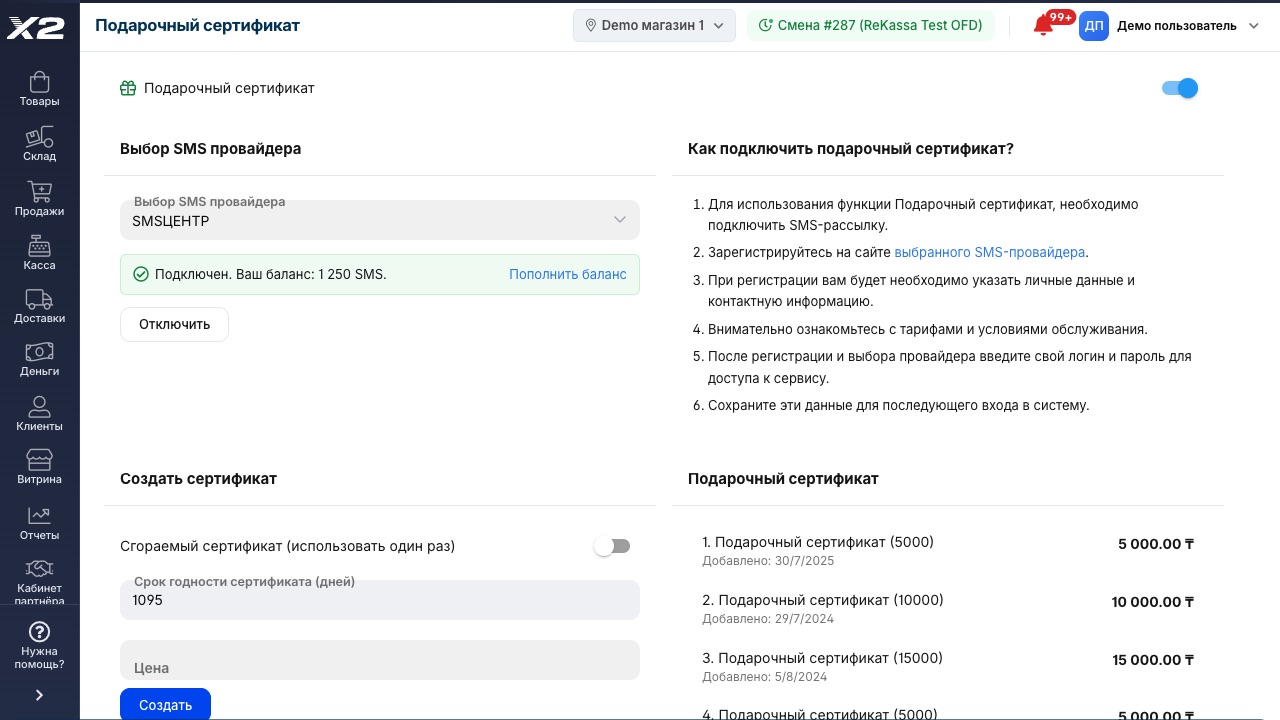Navigate to Доставки deliveries section

pos(39,306)
